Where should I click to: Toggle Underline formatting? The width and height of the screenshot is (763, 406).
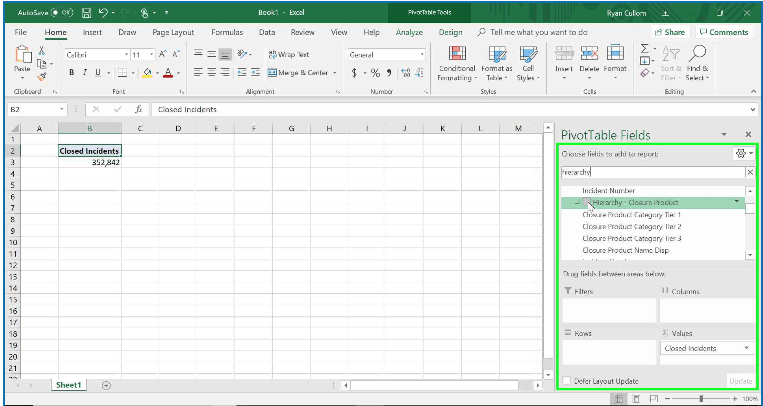coord(98,73)
